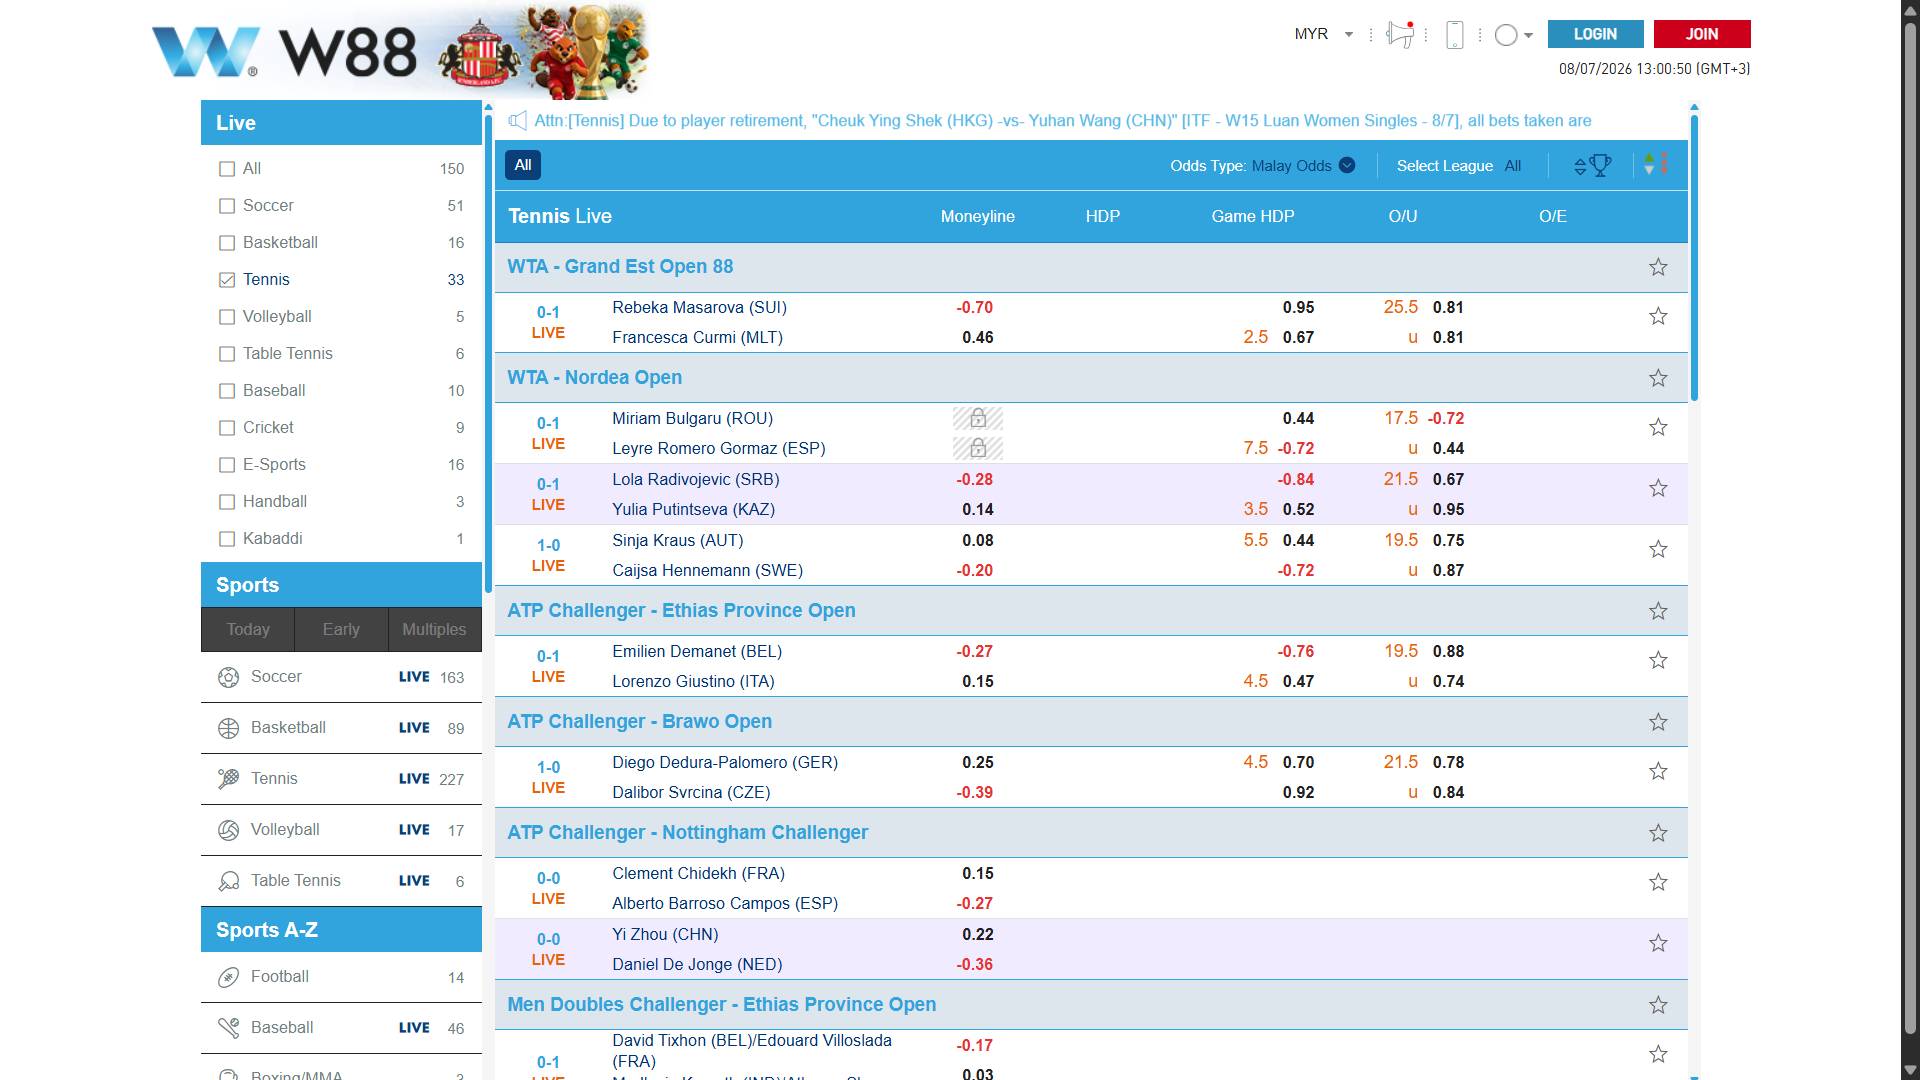
Task: Bet Yulia Putintseva moneyline 0.14
Action: tap(978, 510)
